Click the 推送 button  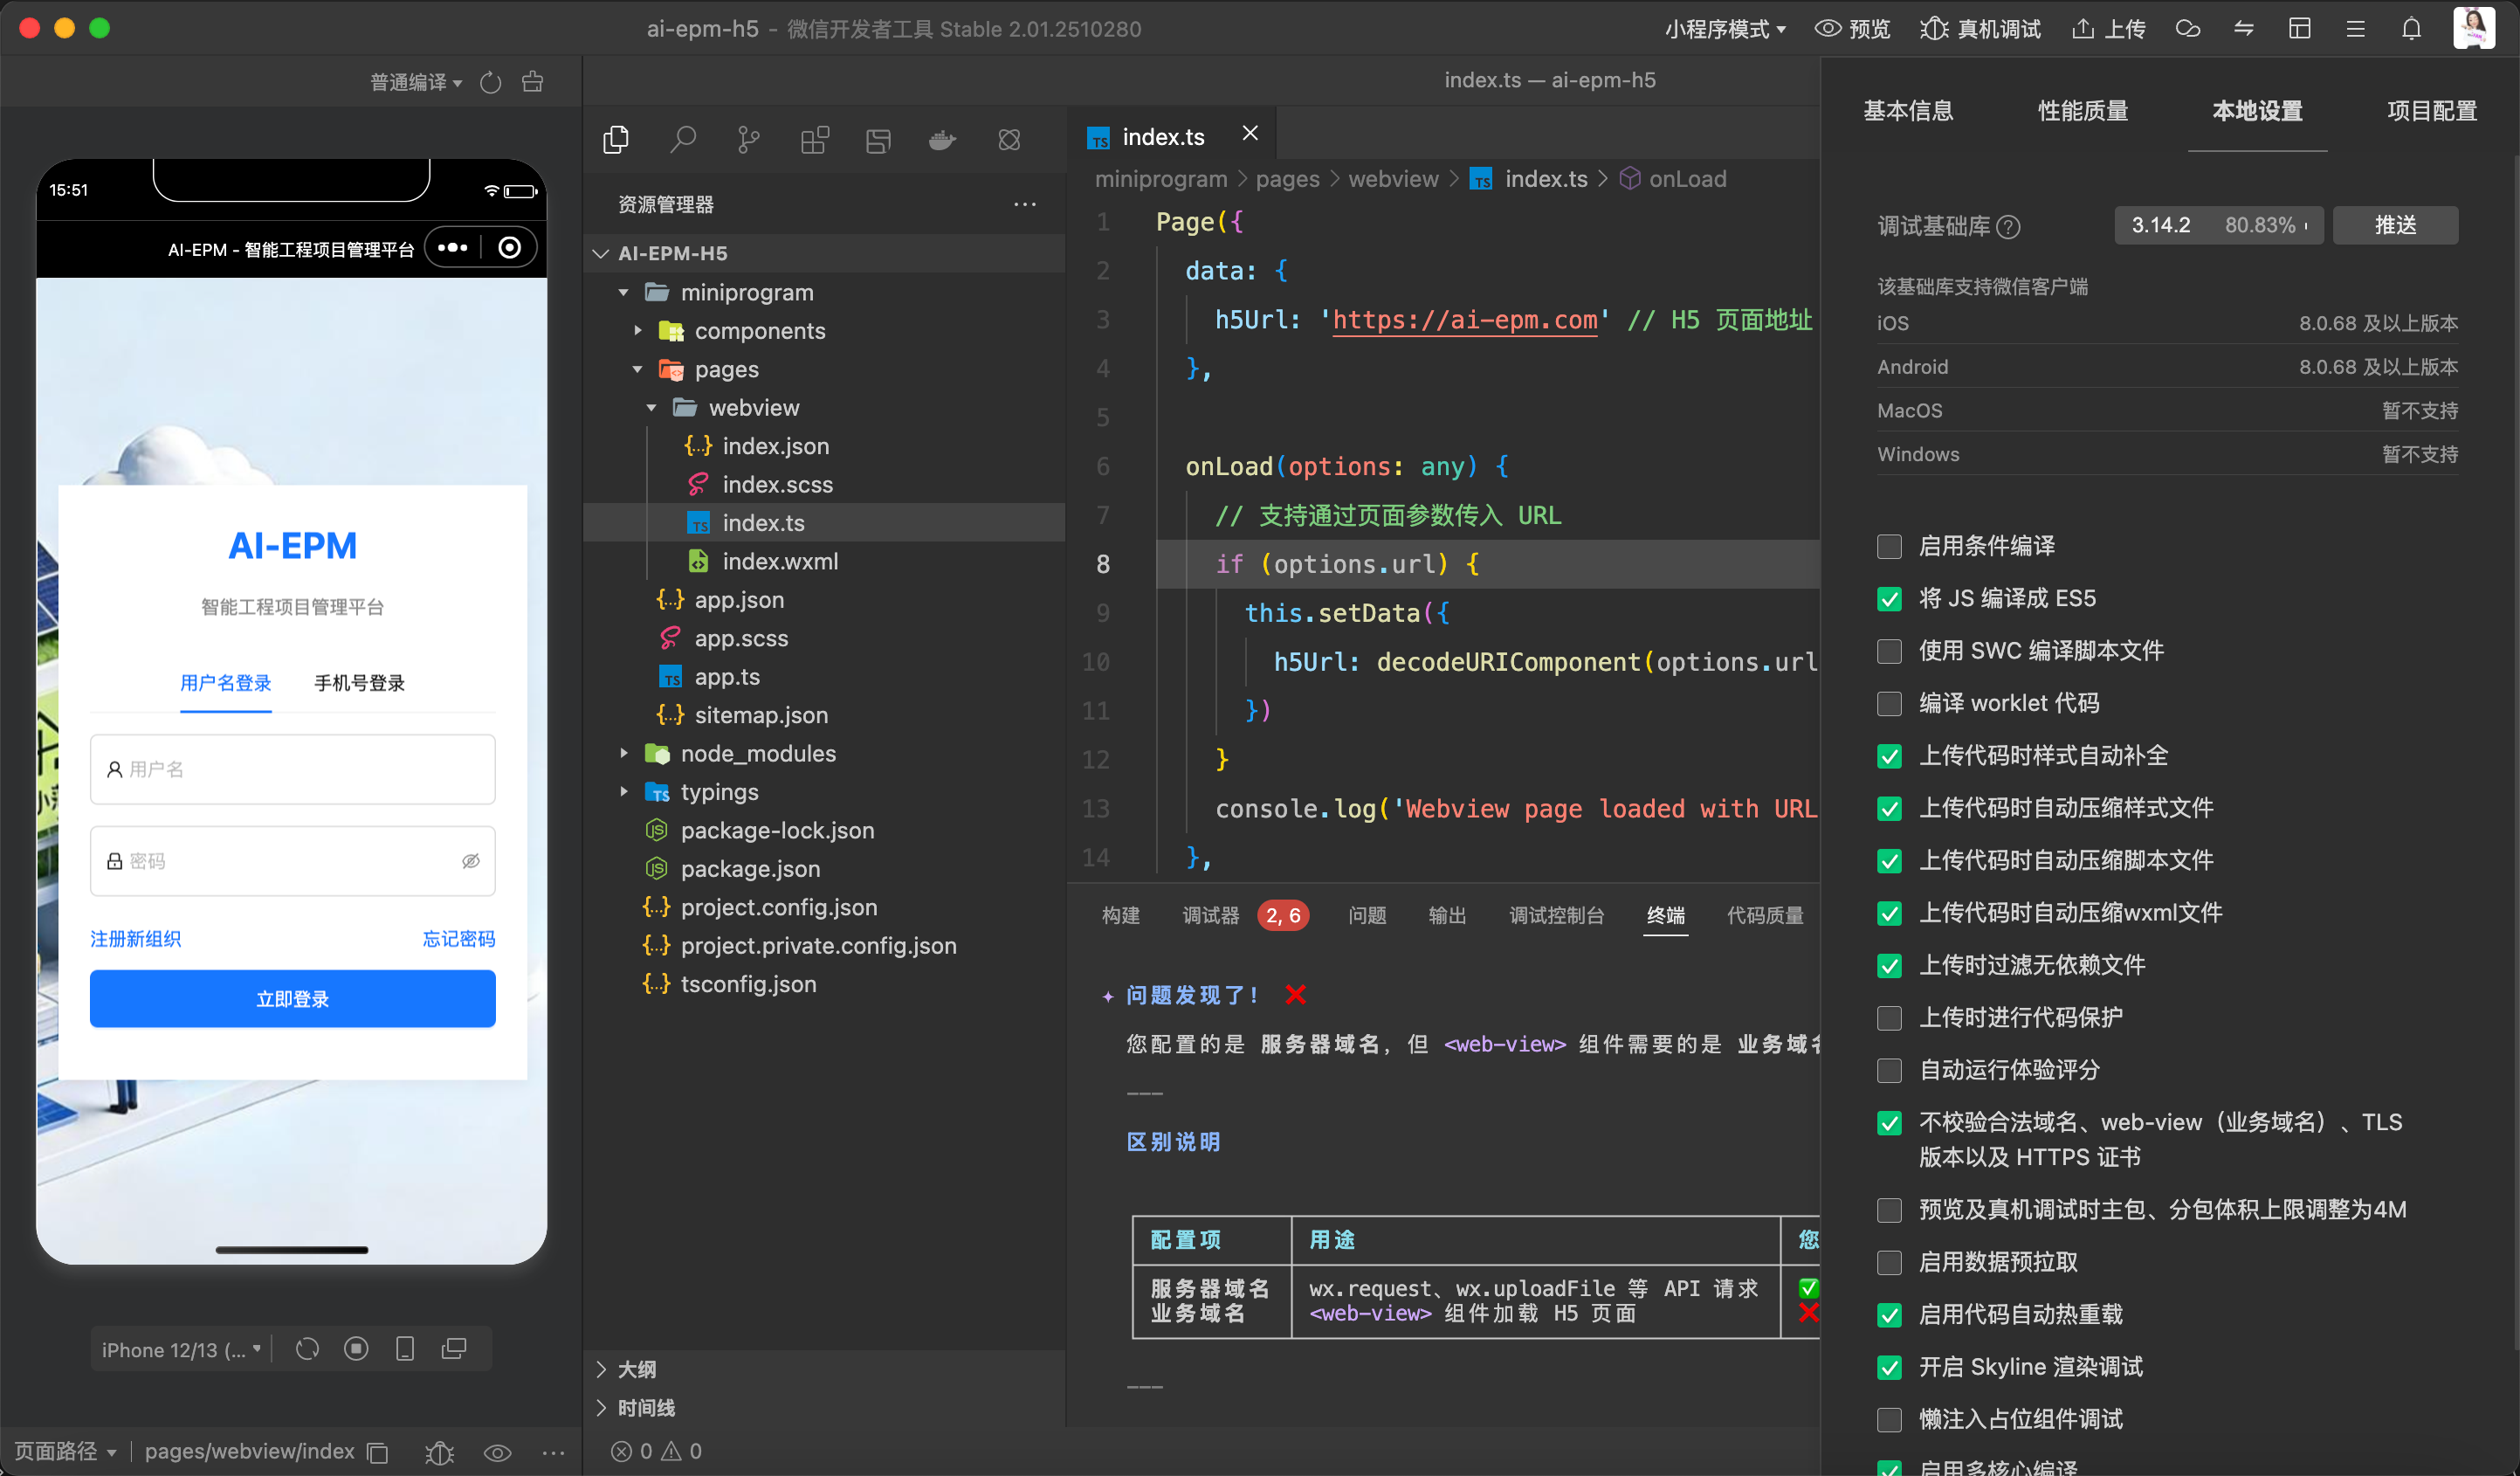[2394, 225]
